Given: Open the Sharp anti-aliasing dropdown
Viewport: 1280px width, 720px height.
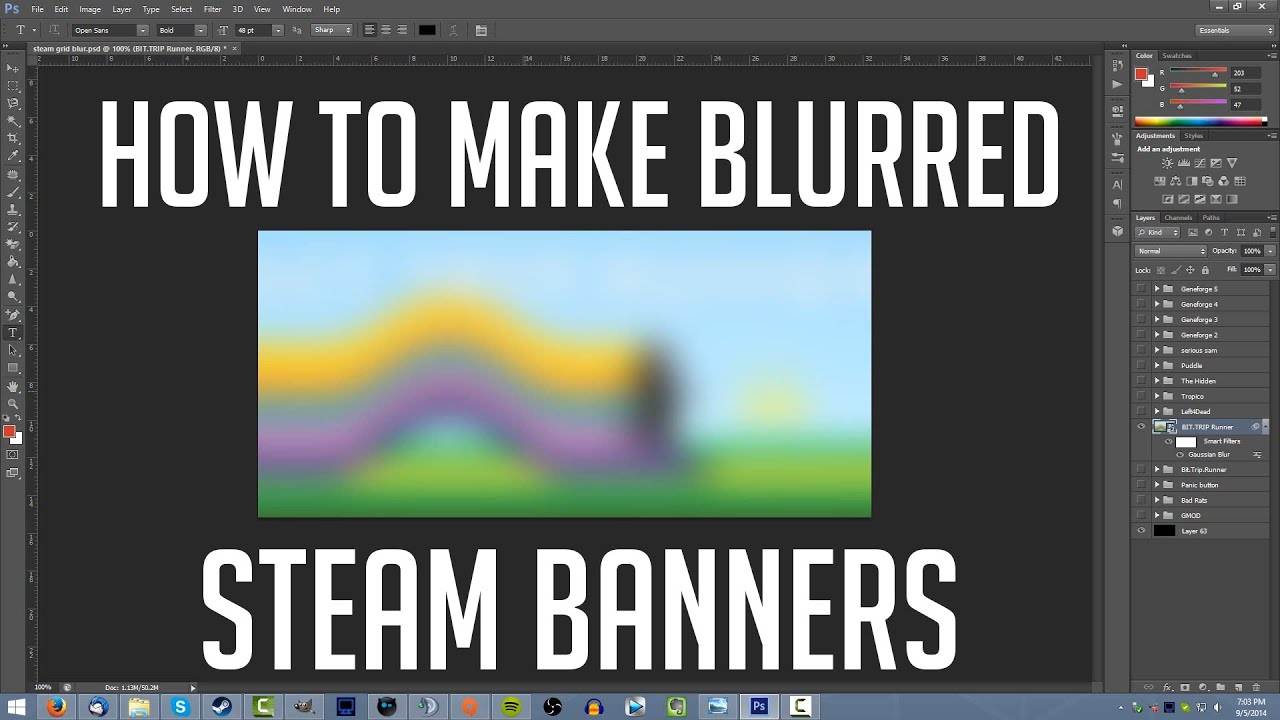Looking at the screenshot, I should (x=332, y=30).
